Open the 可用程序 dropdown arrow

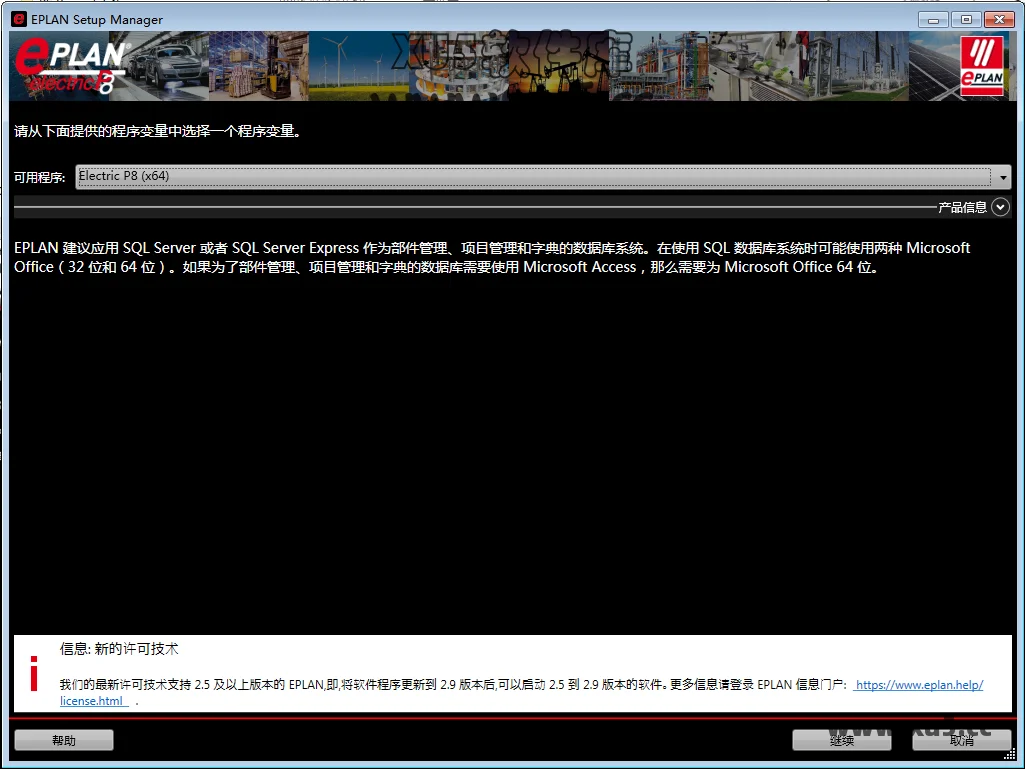[1003, 177]
